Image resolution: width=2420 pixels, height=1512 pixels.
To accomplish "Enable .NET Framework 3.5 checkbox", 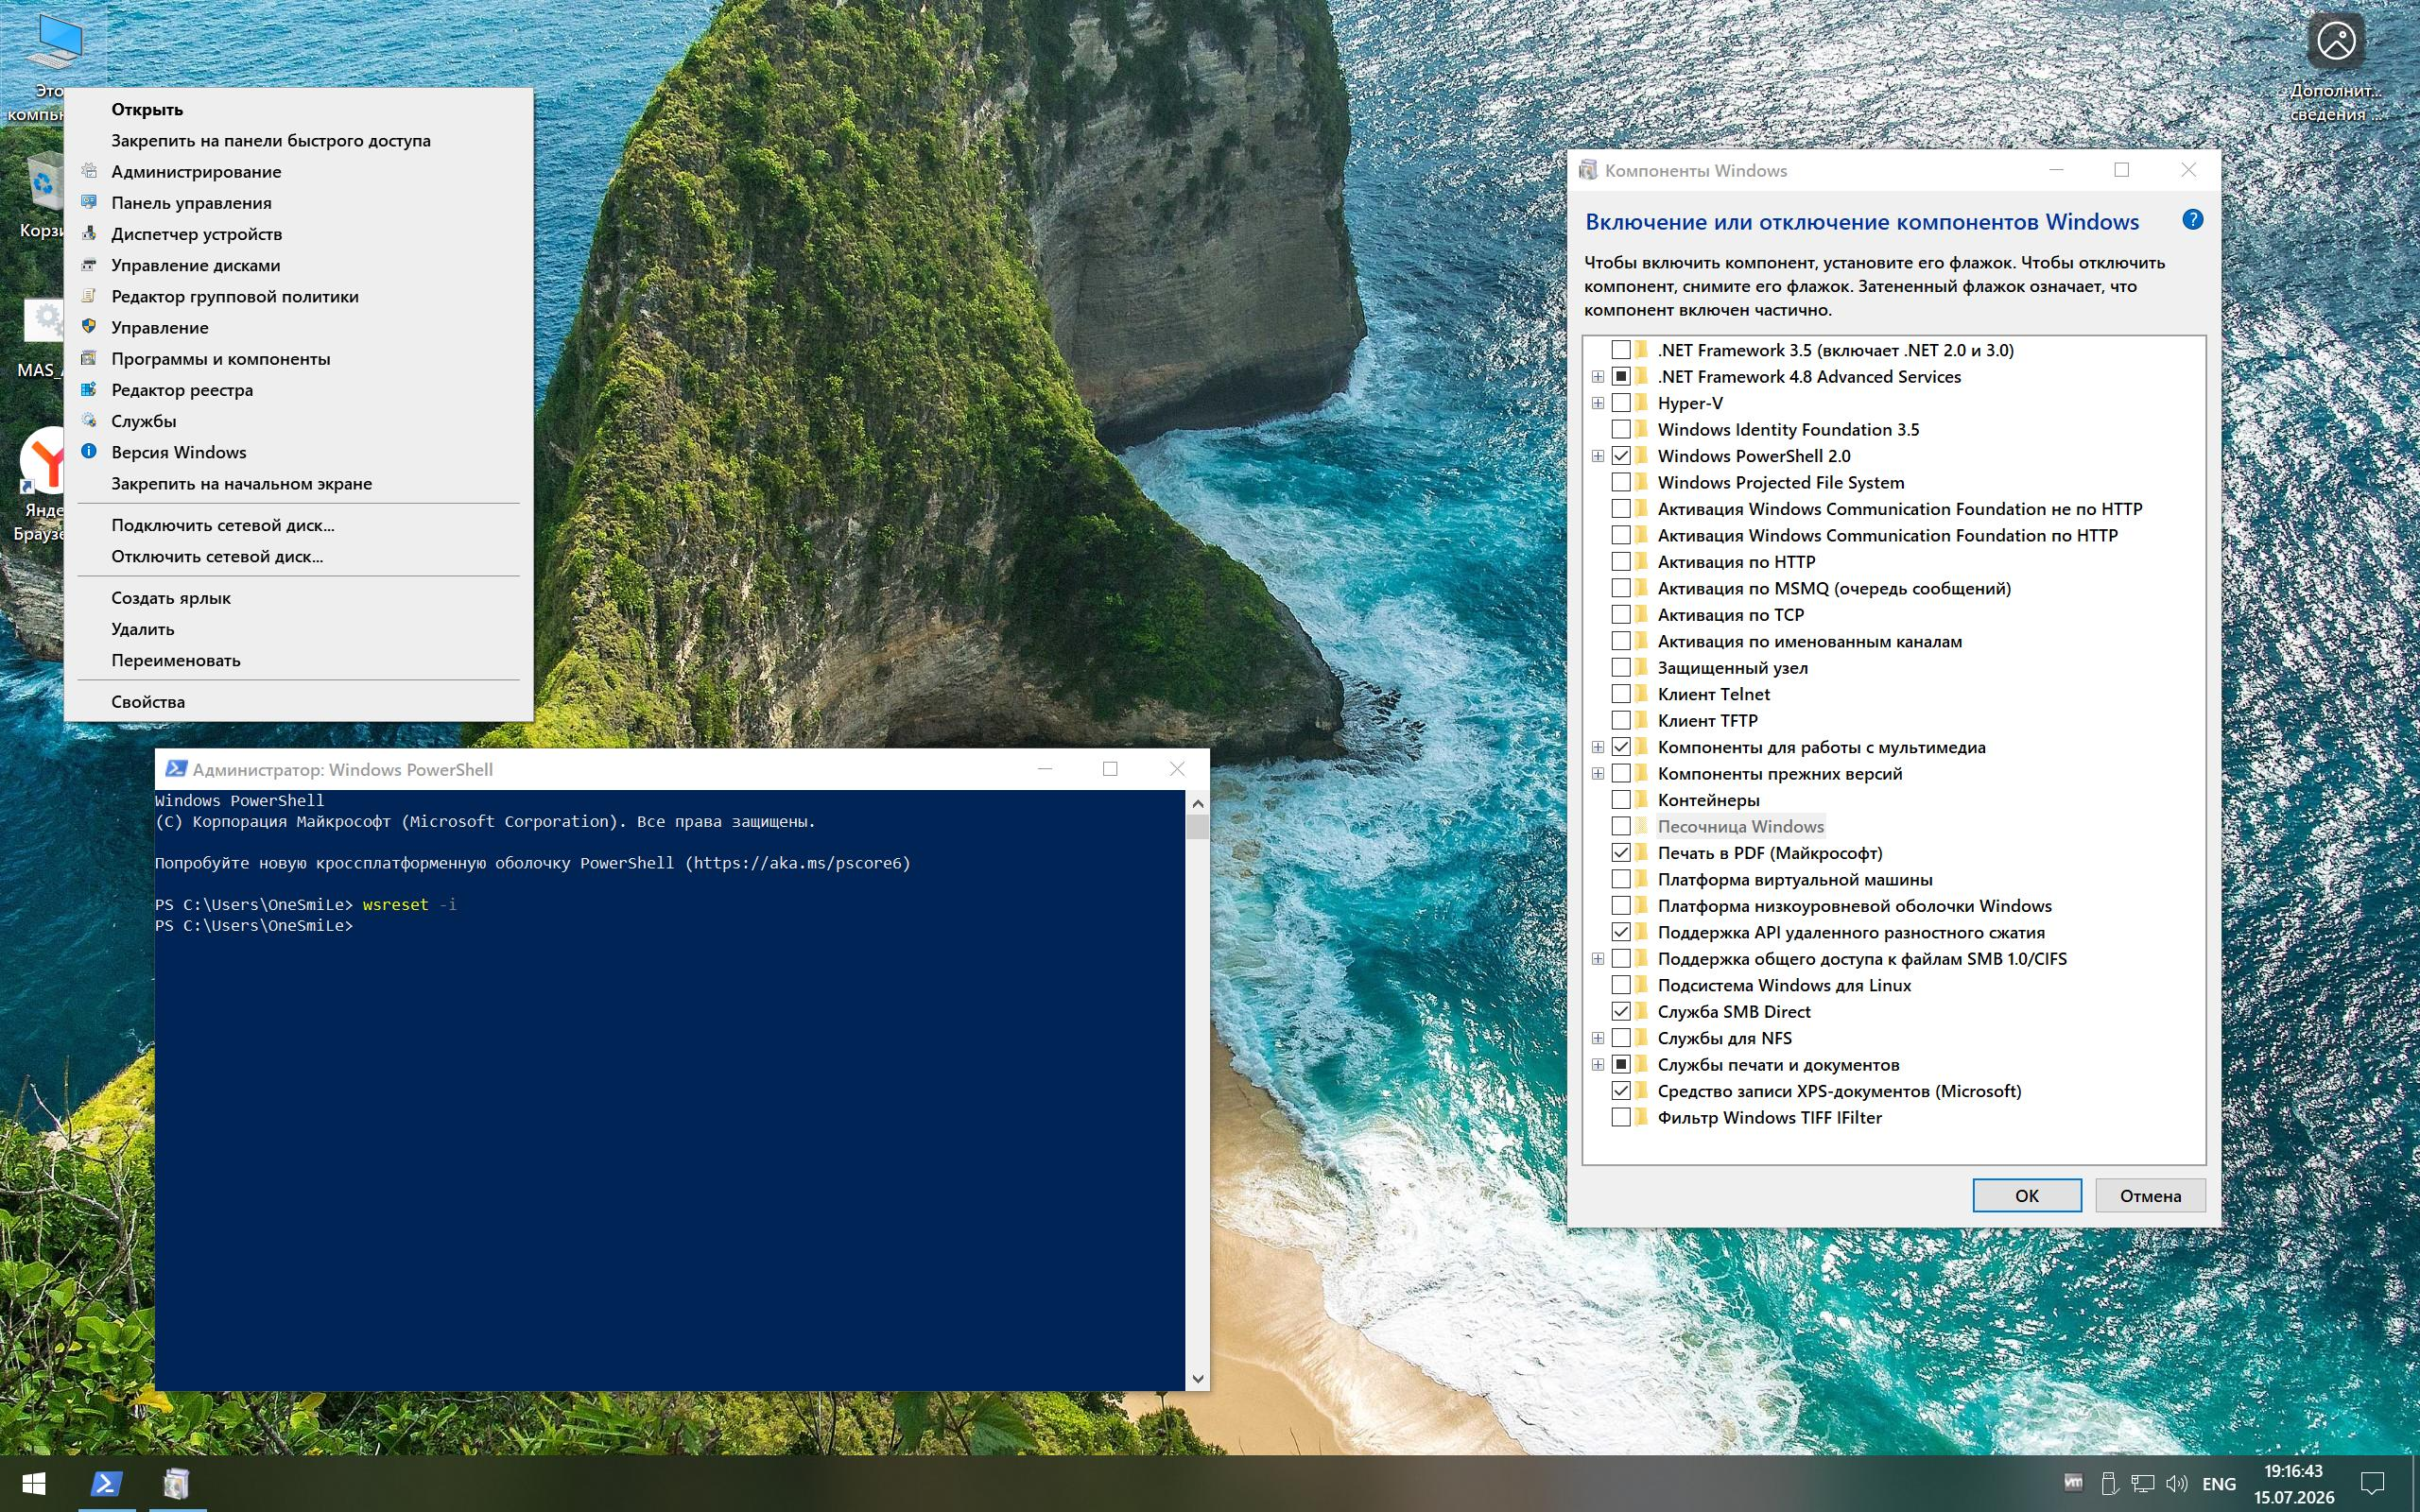I will [1621, 350].
